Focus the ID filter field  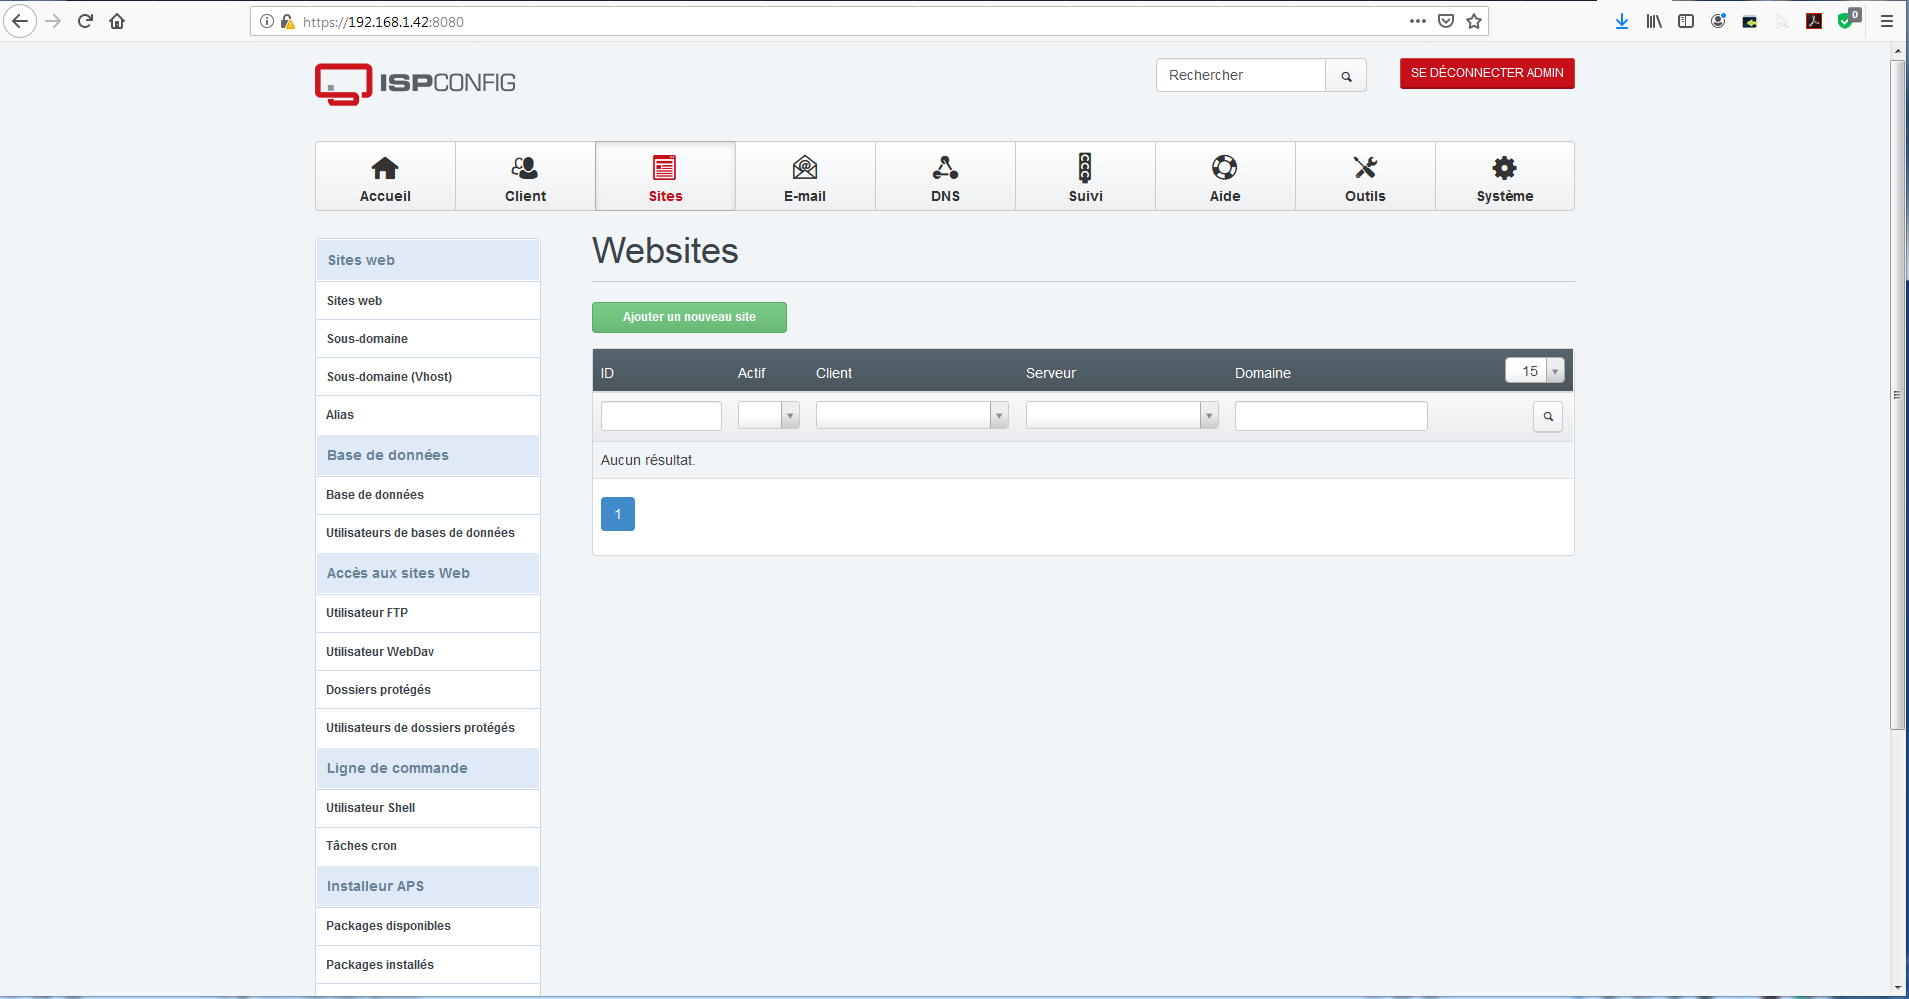(661, 416)
